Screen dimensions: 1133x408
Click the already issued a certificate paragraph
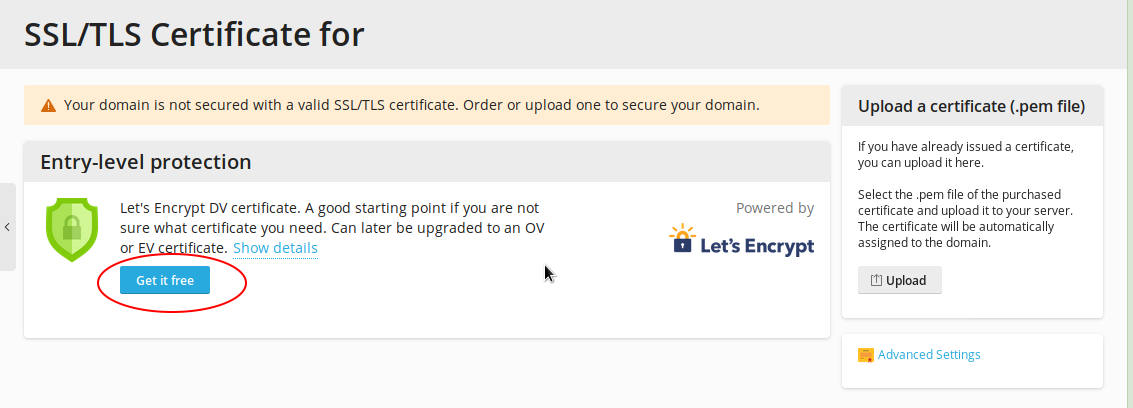965,154
